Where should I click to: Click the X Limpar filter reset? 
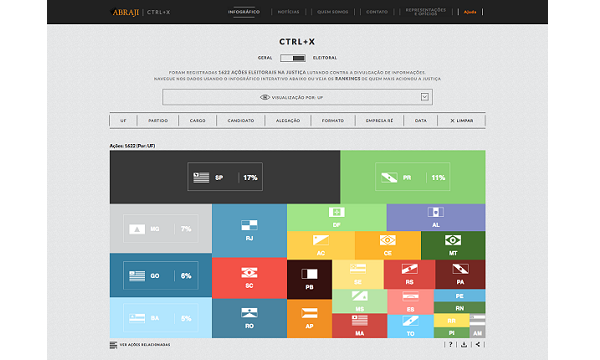461,121
